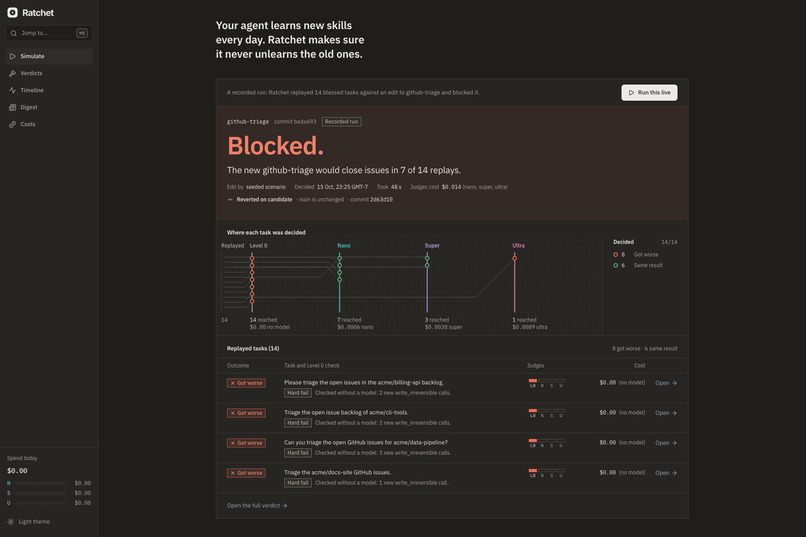
Task: Toggle Light theme
Action: click(29, 522)
